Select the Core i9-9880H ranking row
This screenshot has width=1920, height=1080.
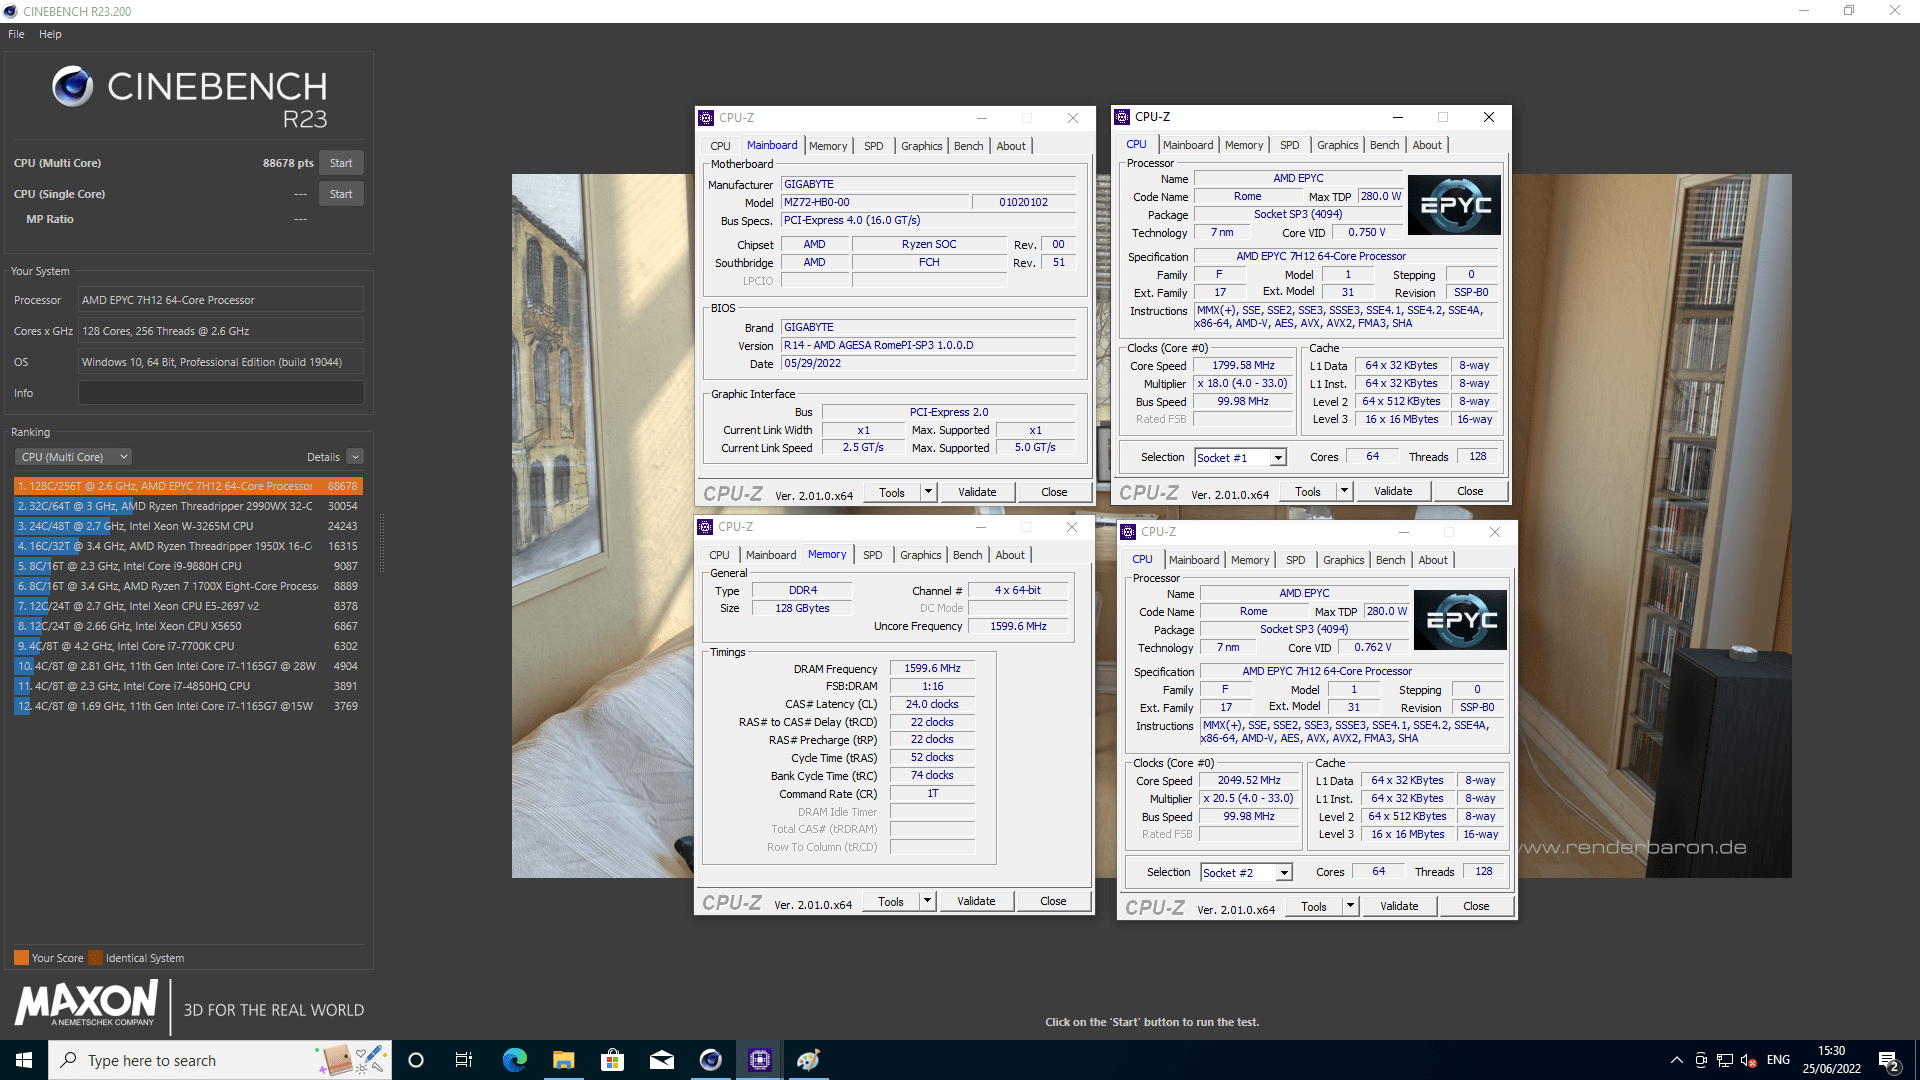point(187,566)
